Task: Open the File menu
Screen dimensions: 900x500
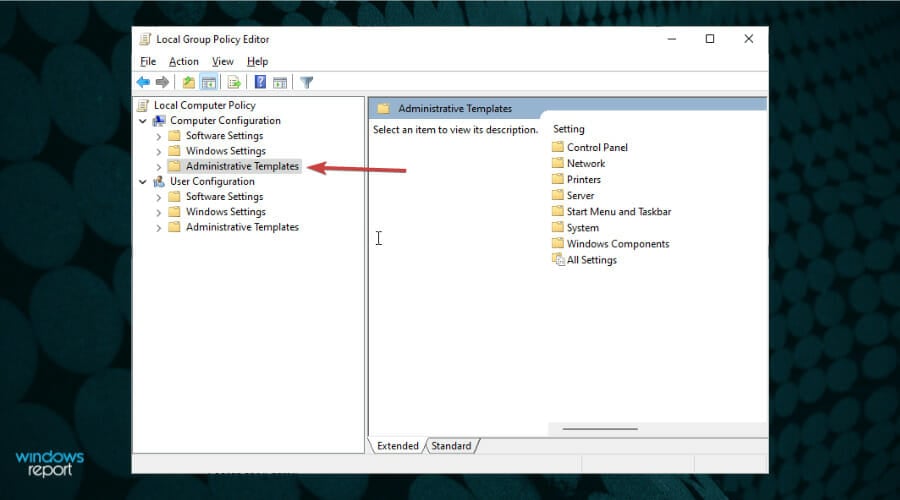Action: coord(148,61)
